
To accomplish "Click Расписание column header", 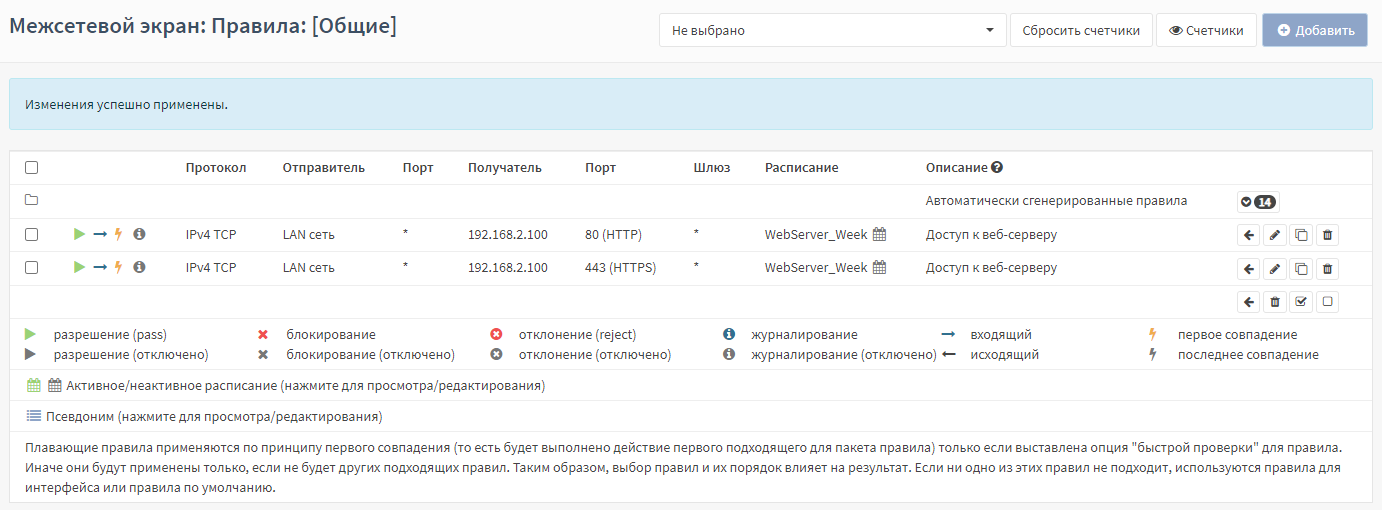I will [802, 168].
